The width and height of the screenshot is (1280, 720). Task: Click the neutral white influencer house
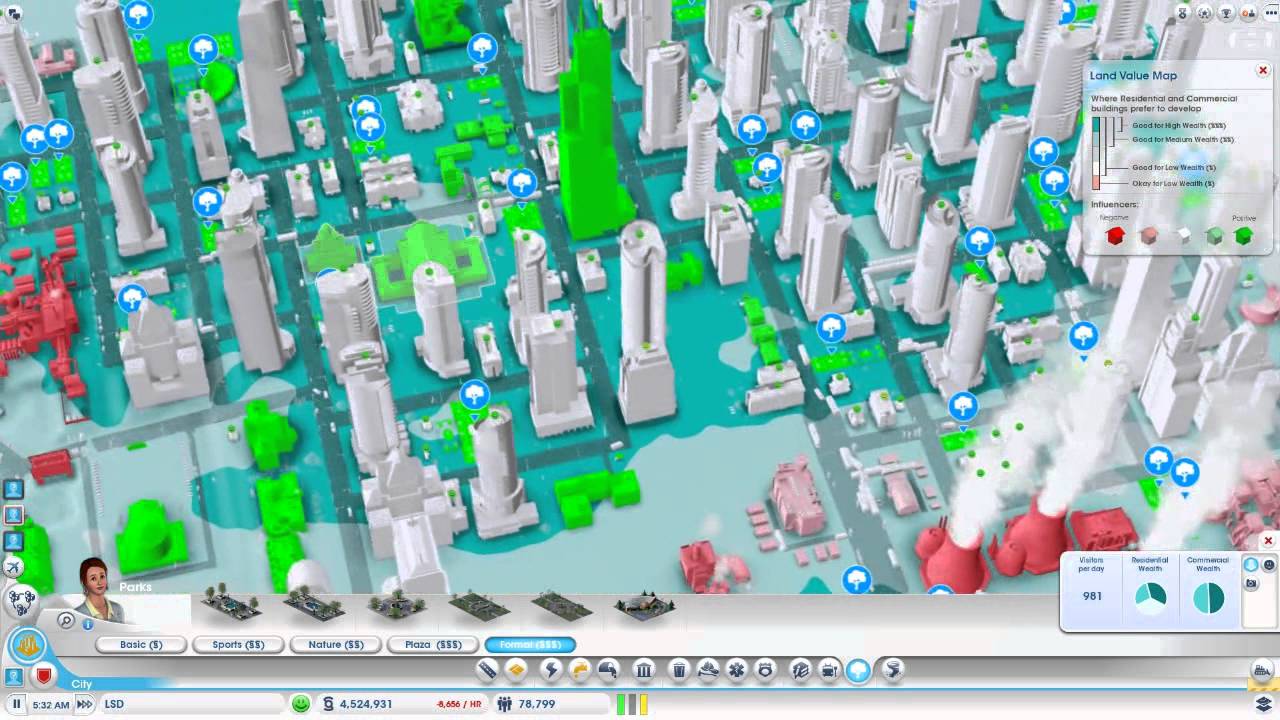coord(1184,236)
